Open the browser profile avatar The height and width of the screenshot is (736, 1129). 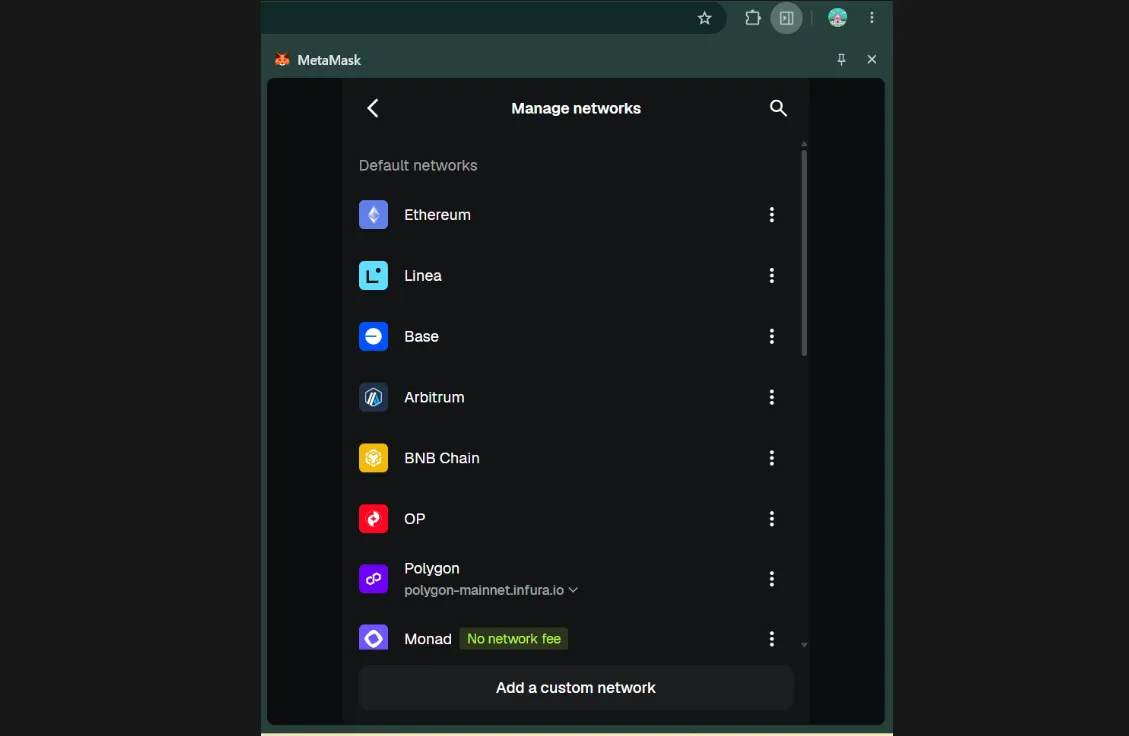point(837,18)
